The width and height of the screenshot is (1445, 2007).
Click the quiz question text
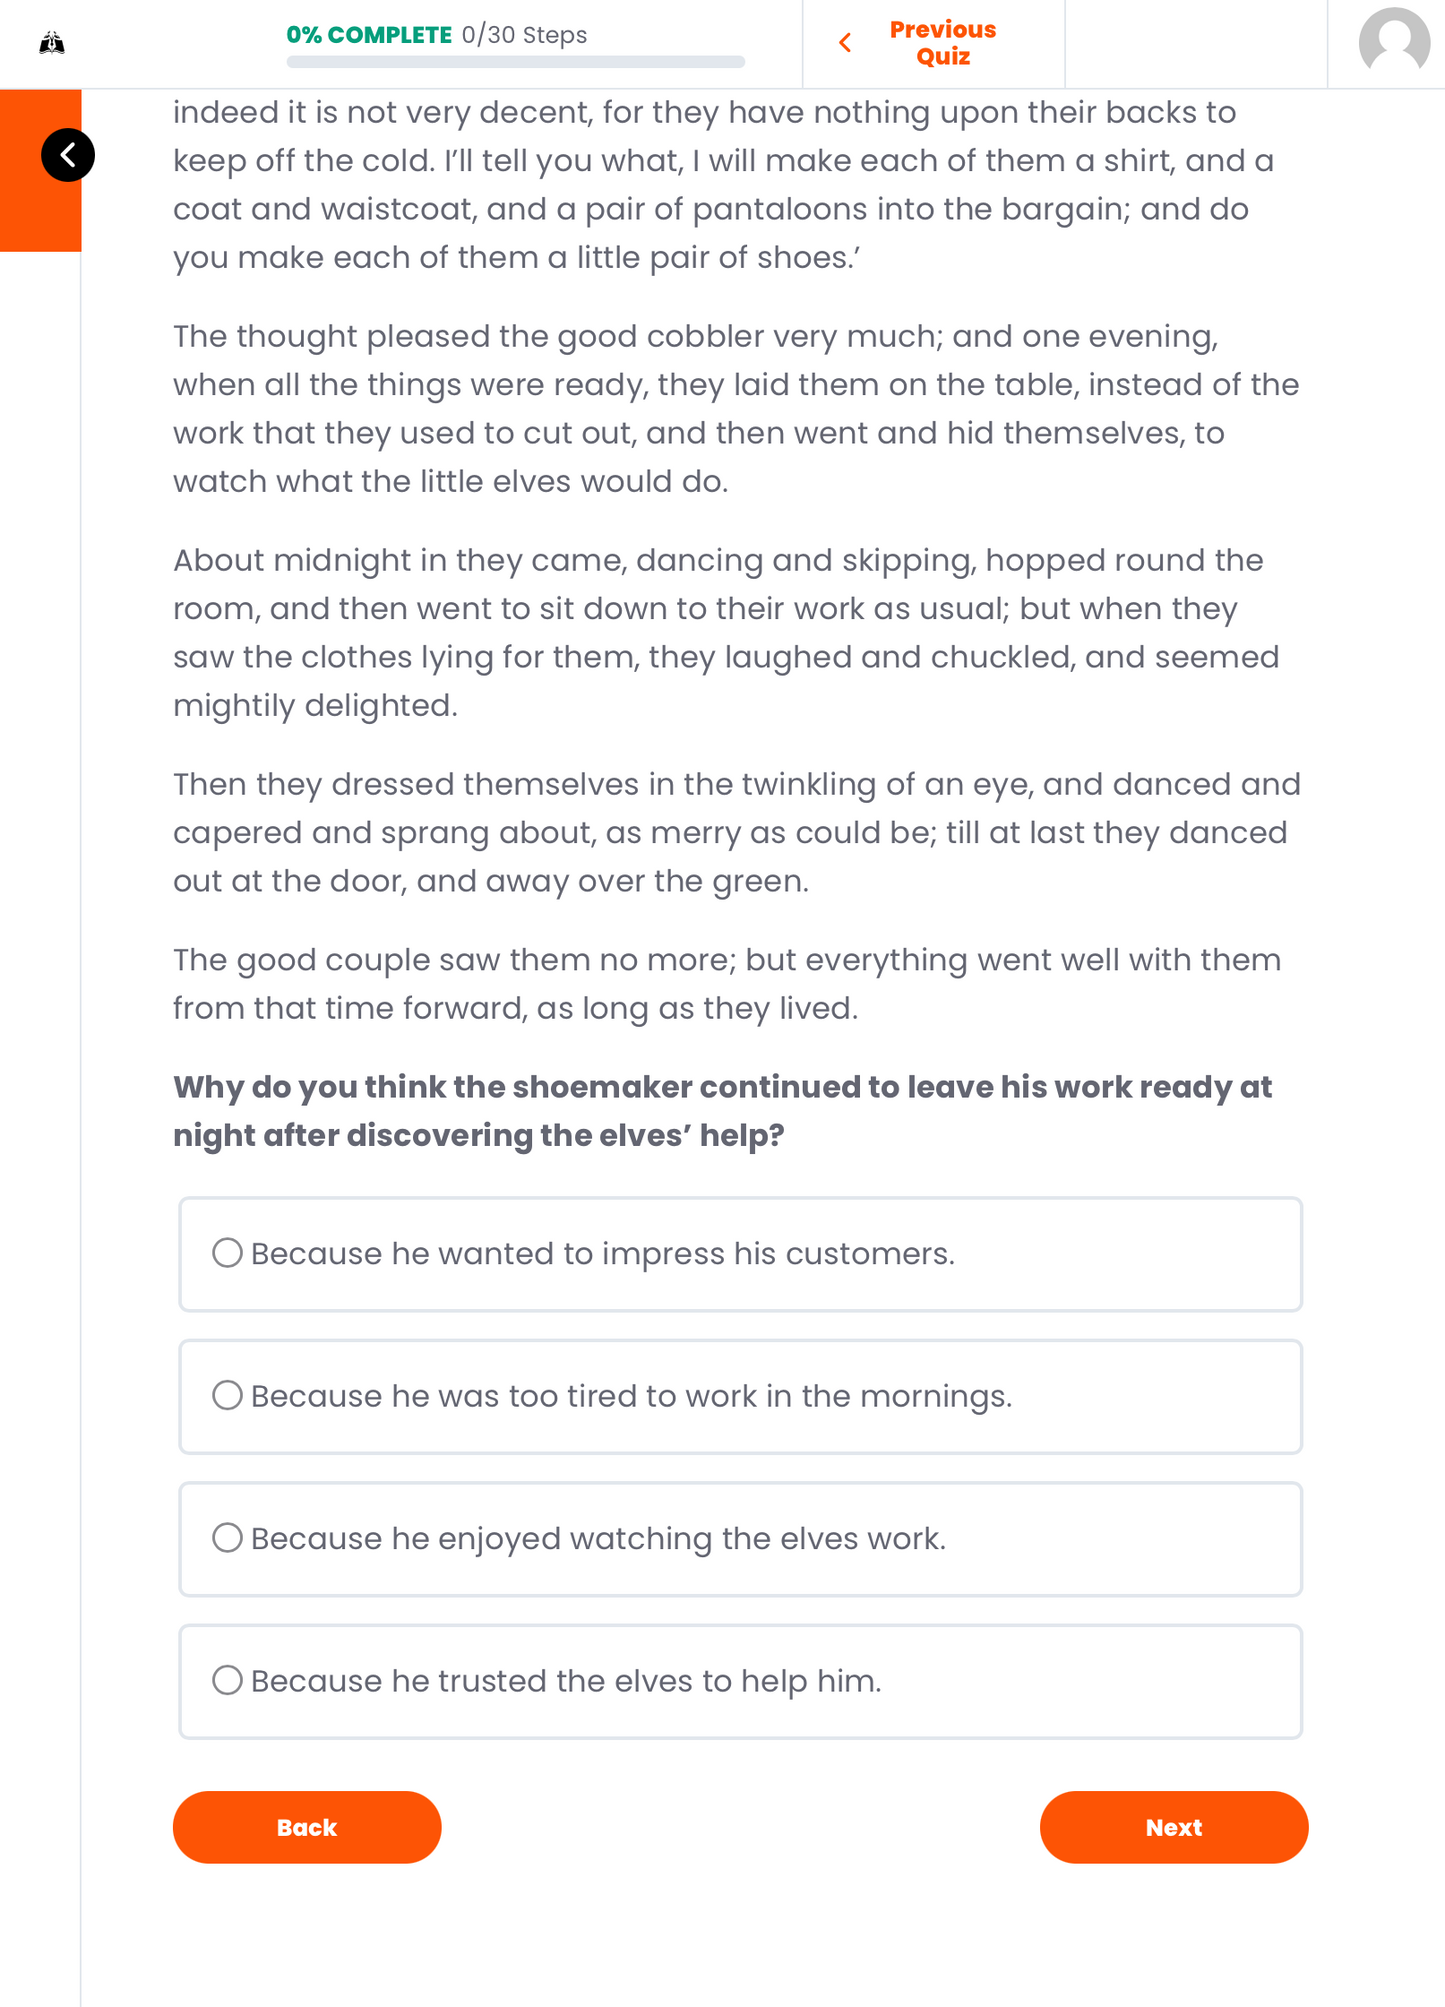tap(722, 1111)
